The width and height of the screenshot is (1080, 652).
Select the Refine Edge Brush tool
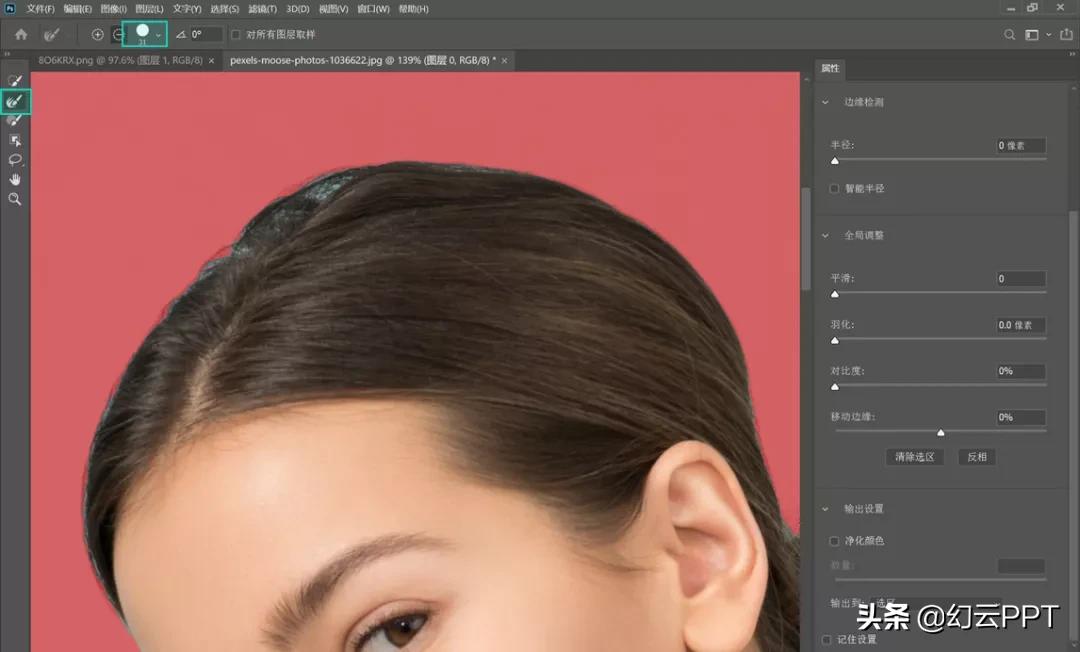pyautogui.click(x=15, y=101)
